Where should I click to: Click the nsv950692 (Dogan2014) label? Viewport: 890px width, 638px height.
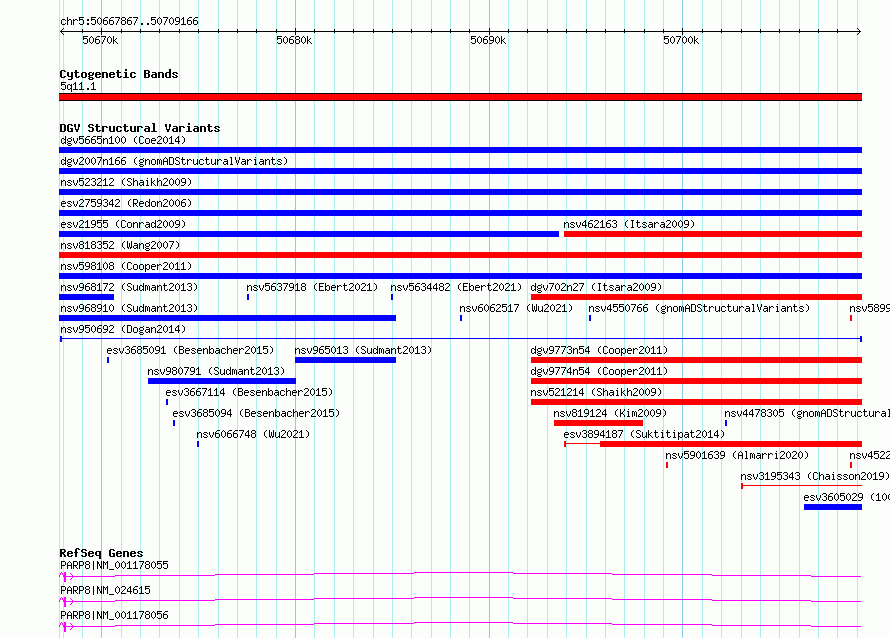(123, 329)
